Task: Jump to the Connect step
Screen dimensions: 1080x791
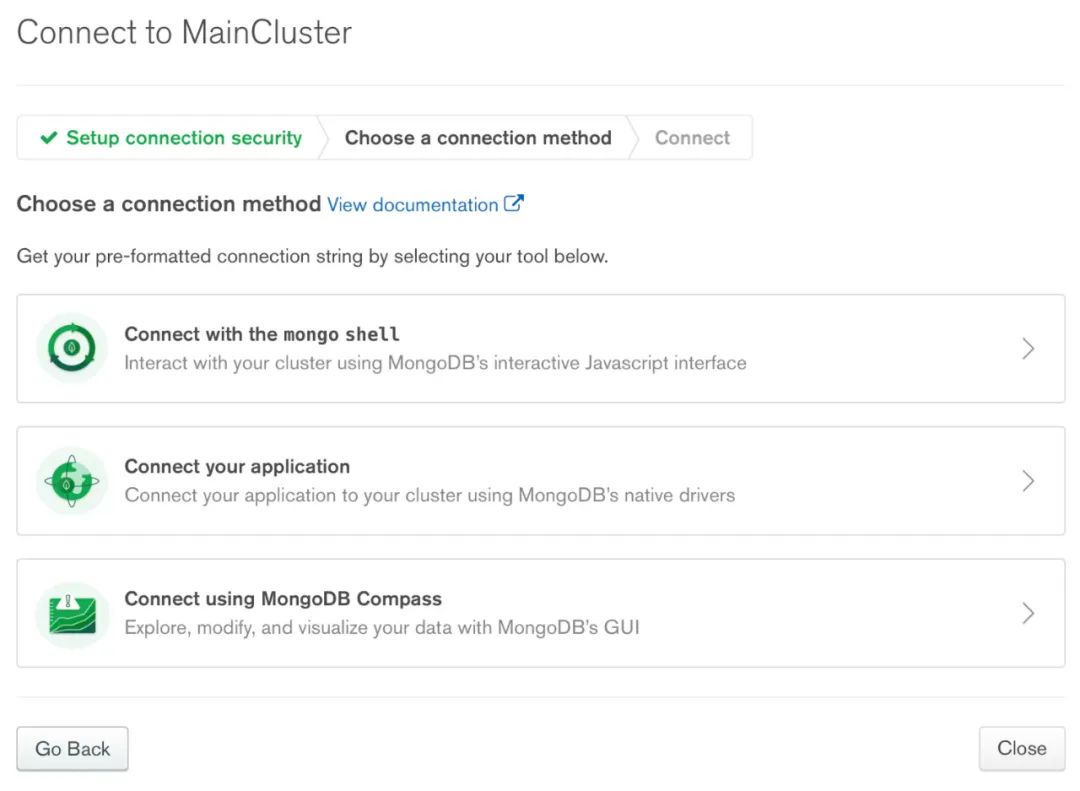Action: 692,138
